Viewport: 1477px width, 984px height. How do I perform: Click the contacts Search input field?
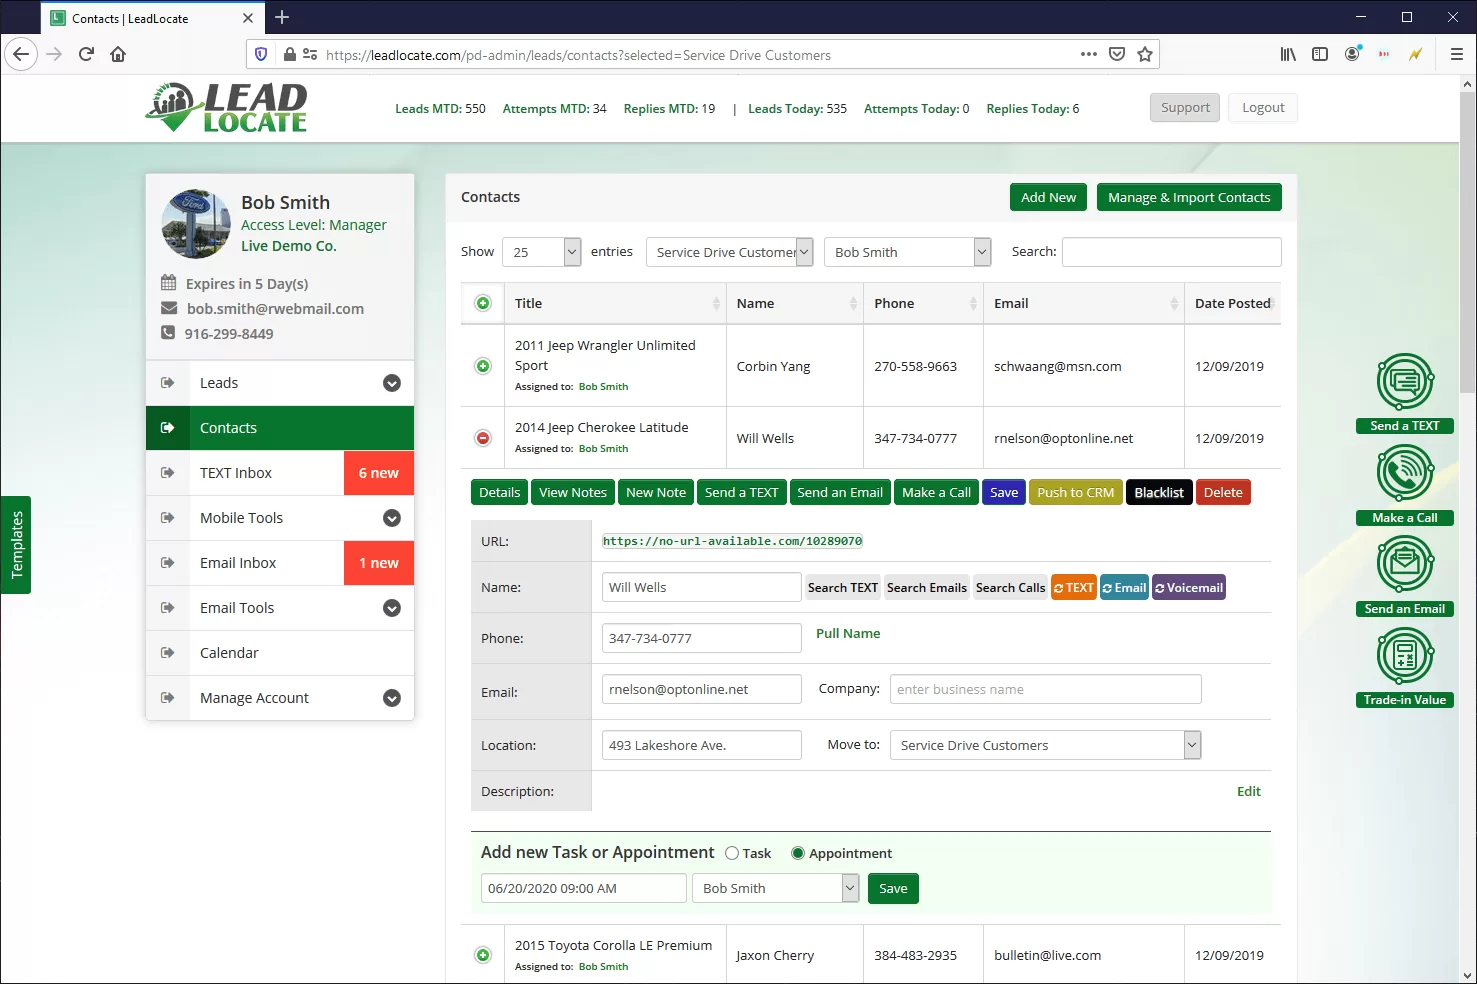coord(1171,252)
